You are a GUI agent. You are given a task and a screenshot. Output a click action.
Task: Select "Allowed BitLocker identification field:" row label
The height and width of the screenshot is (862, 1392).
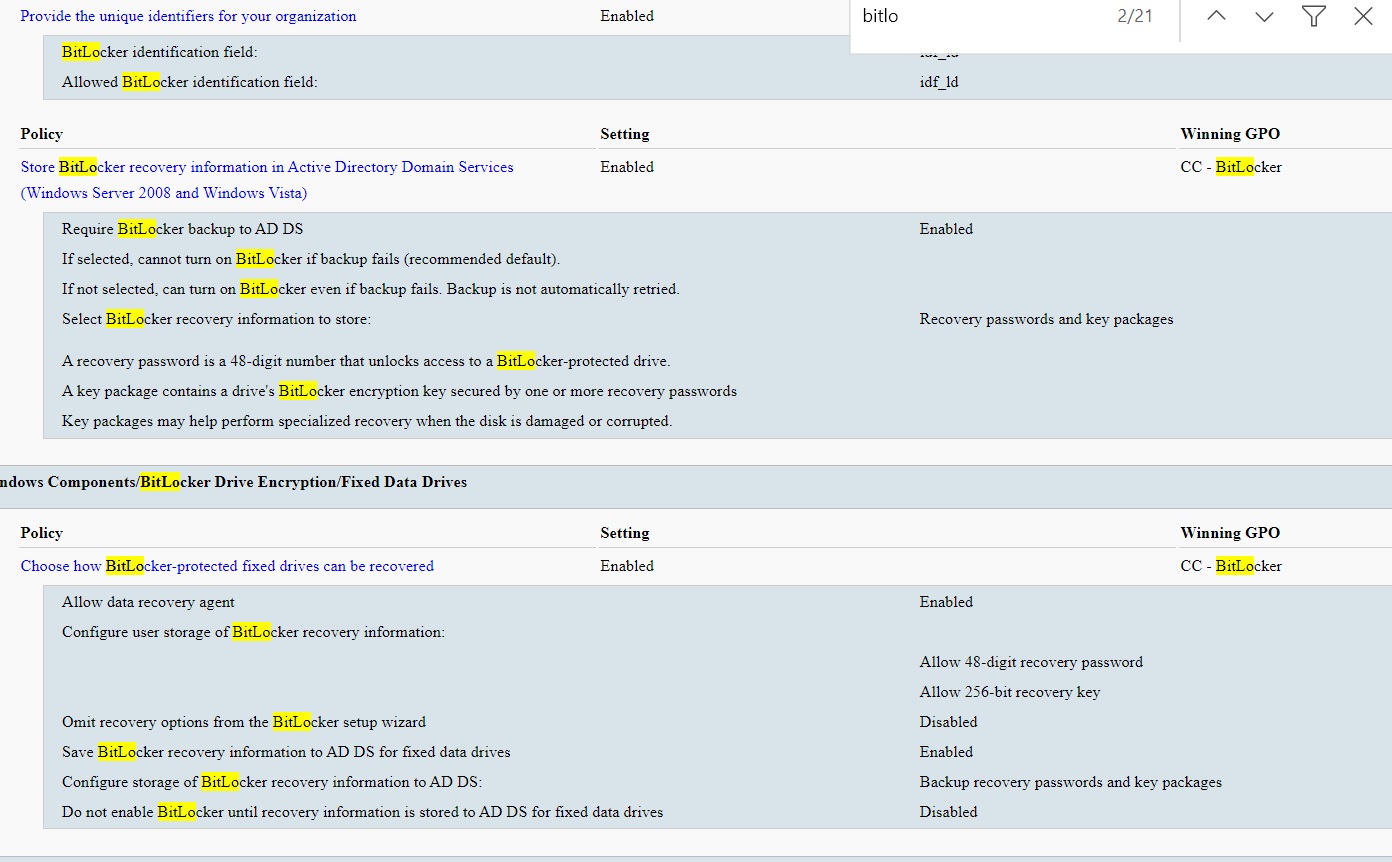190,82
